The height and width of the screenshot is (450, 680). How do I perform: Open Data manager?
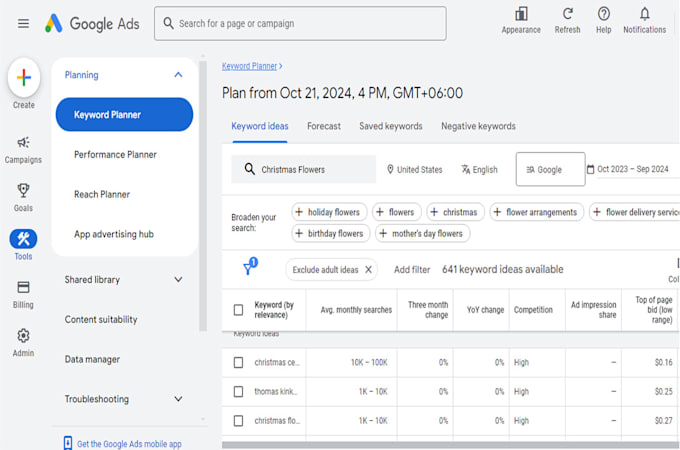coord(92,359)
